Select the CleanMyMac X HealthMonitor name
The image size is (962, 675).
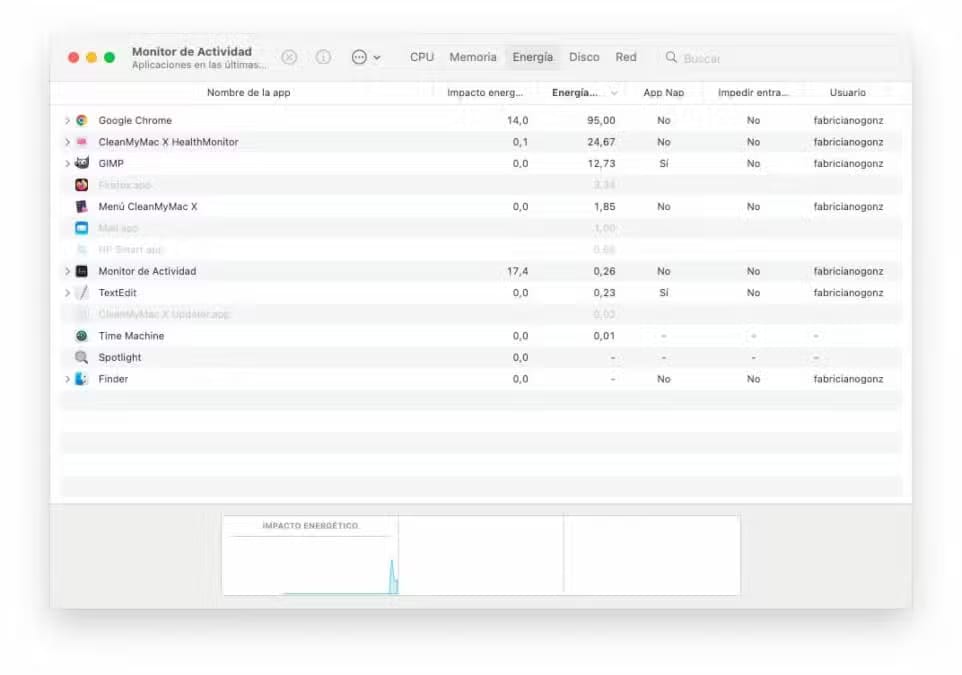(168, 142)
